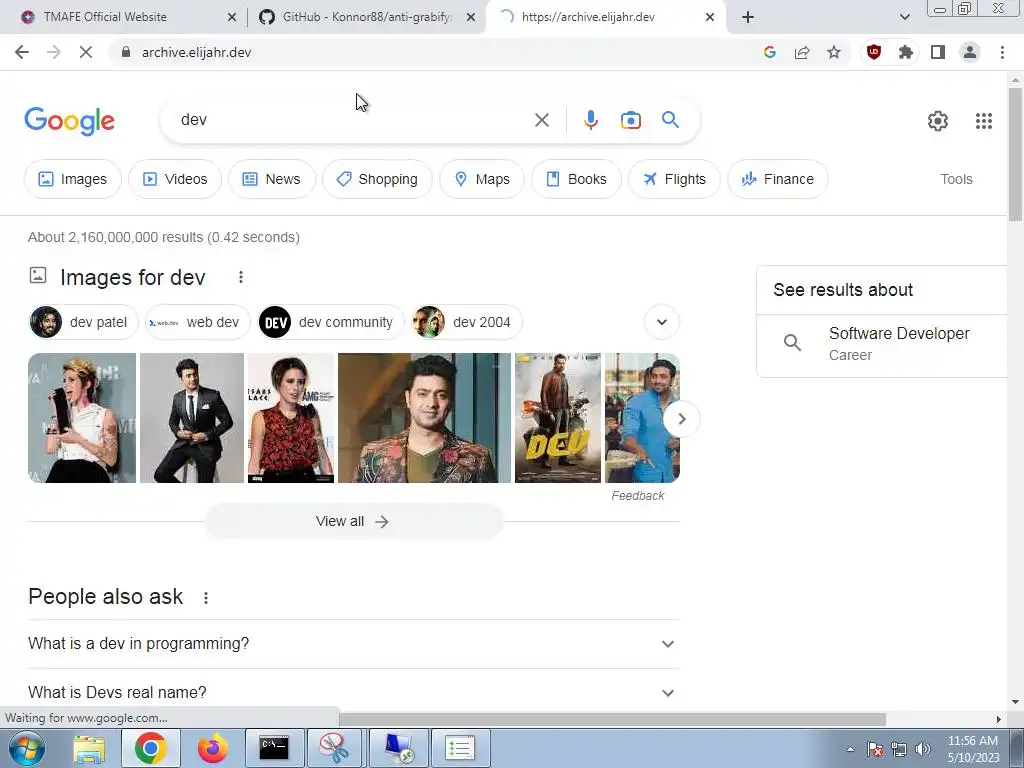Expand What is Devs real name
The image size is (1024, 768).
click(354, 692)
